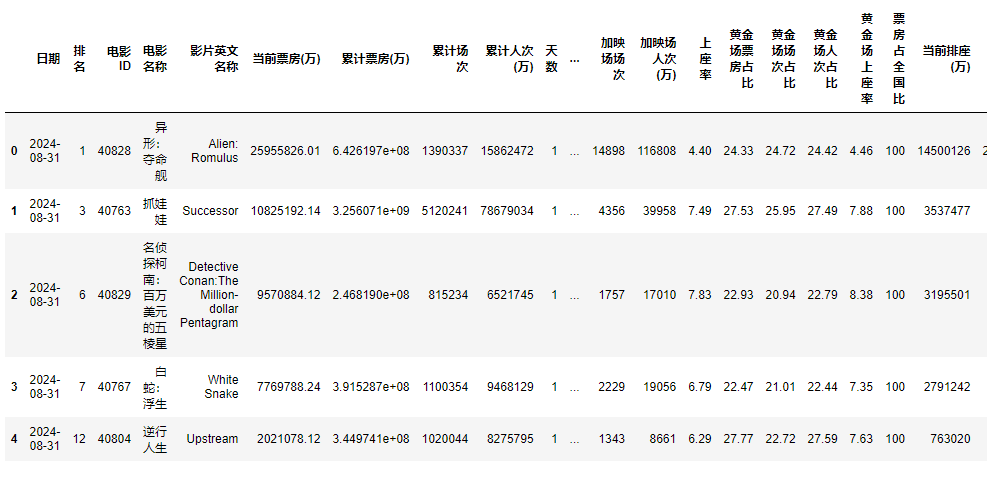The image size is (987, 477).
Task: Click the 加映场人次(万) column header
Action: 658,59
